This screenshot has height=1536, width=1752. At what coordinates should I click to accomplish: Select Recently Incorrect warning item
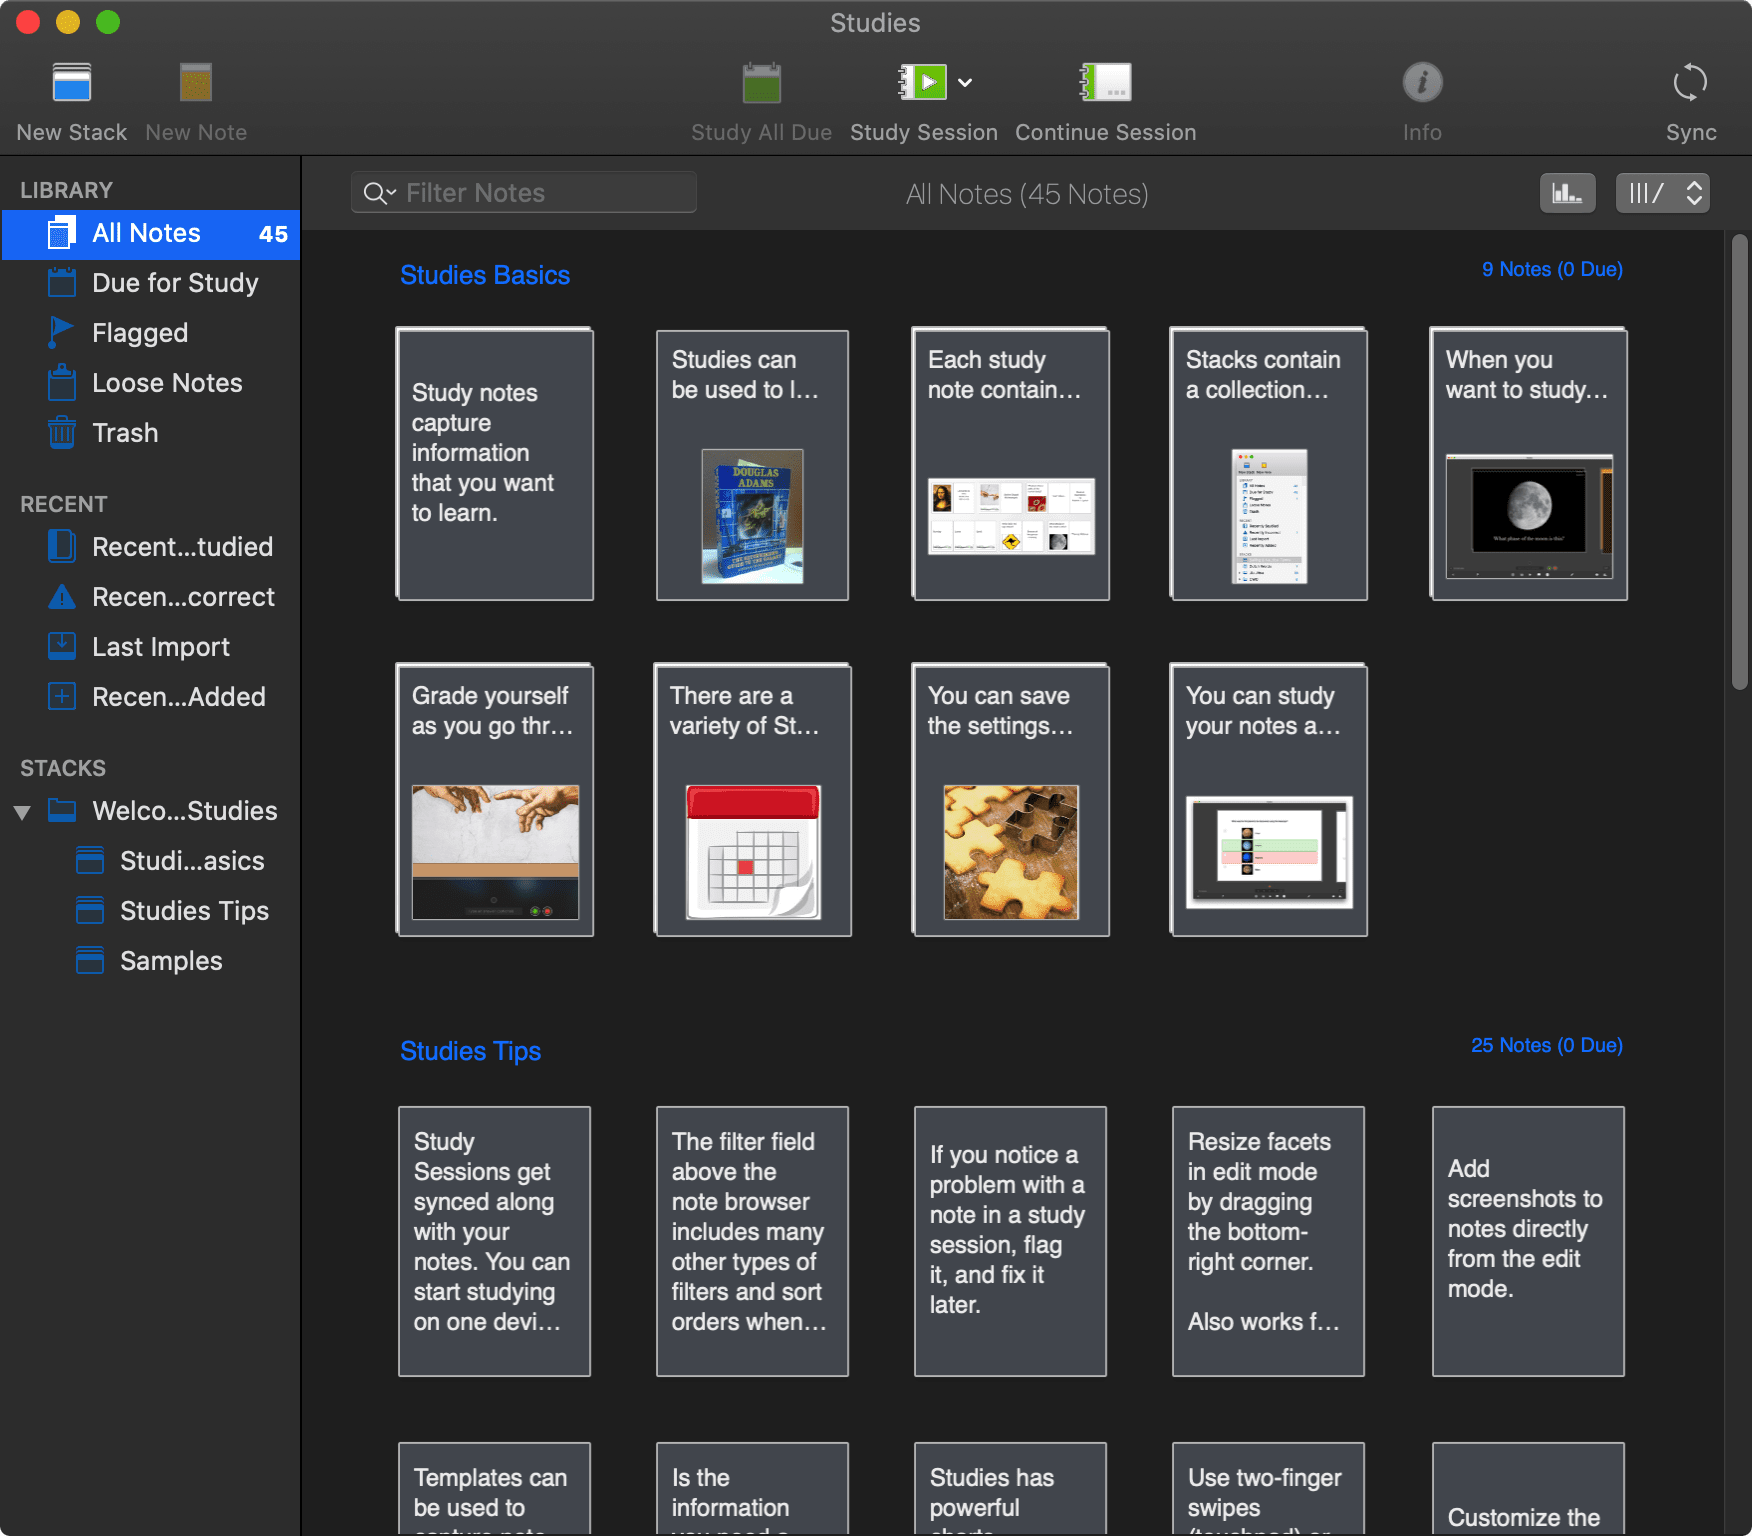point(151,598)
